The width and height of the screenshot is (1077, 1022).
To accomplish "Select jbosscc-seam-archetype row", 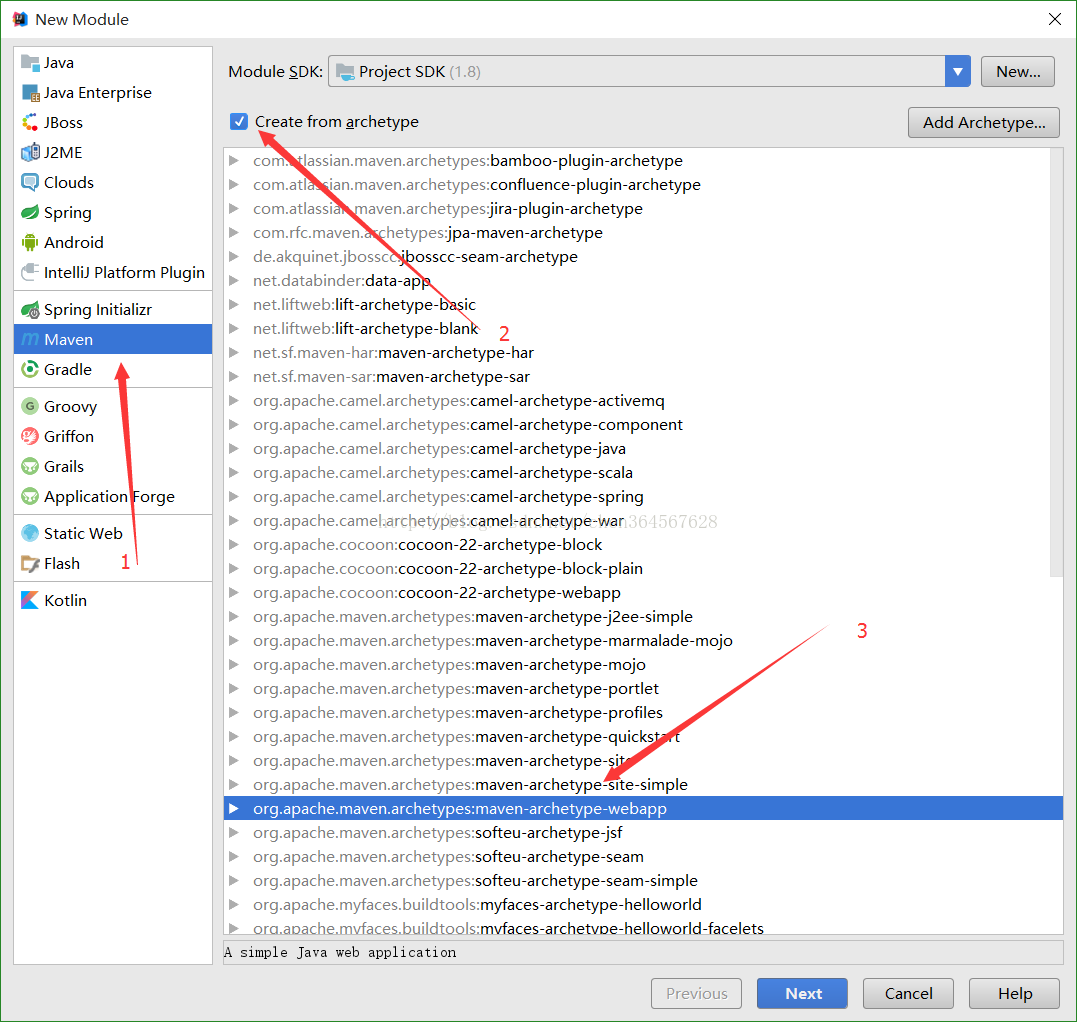I will 643,256.
